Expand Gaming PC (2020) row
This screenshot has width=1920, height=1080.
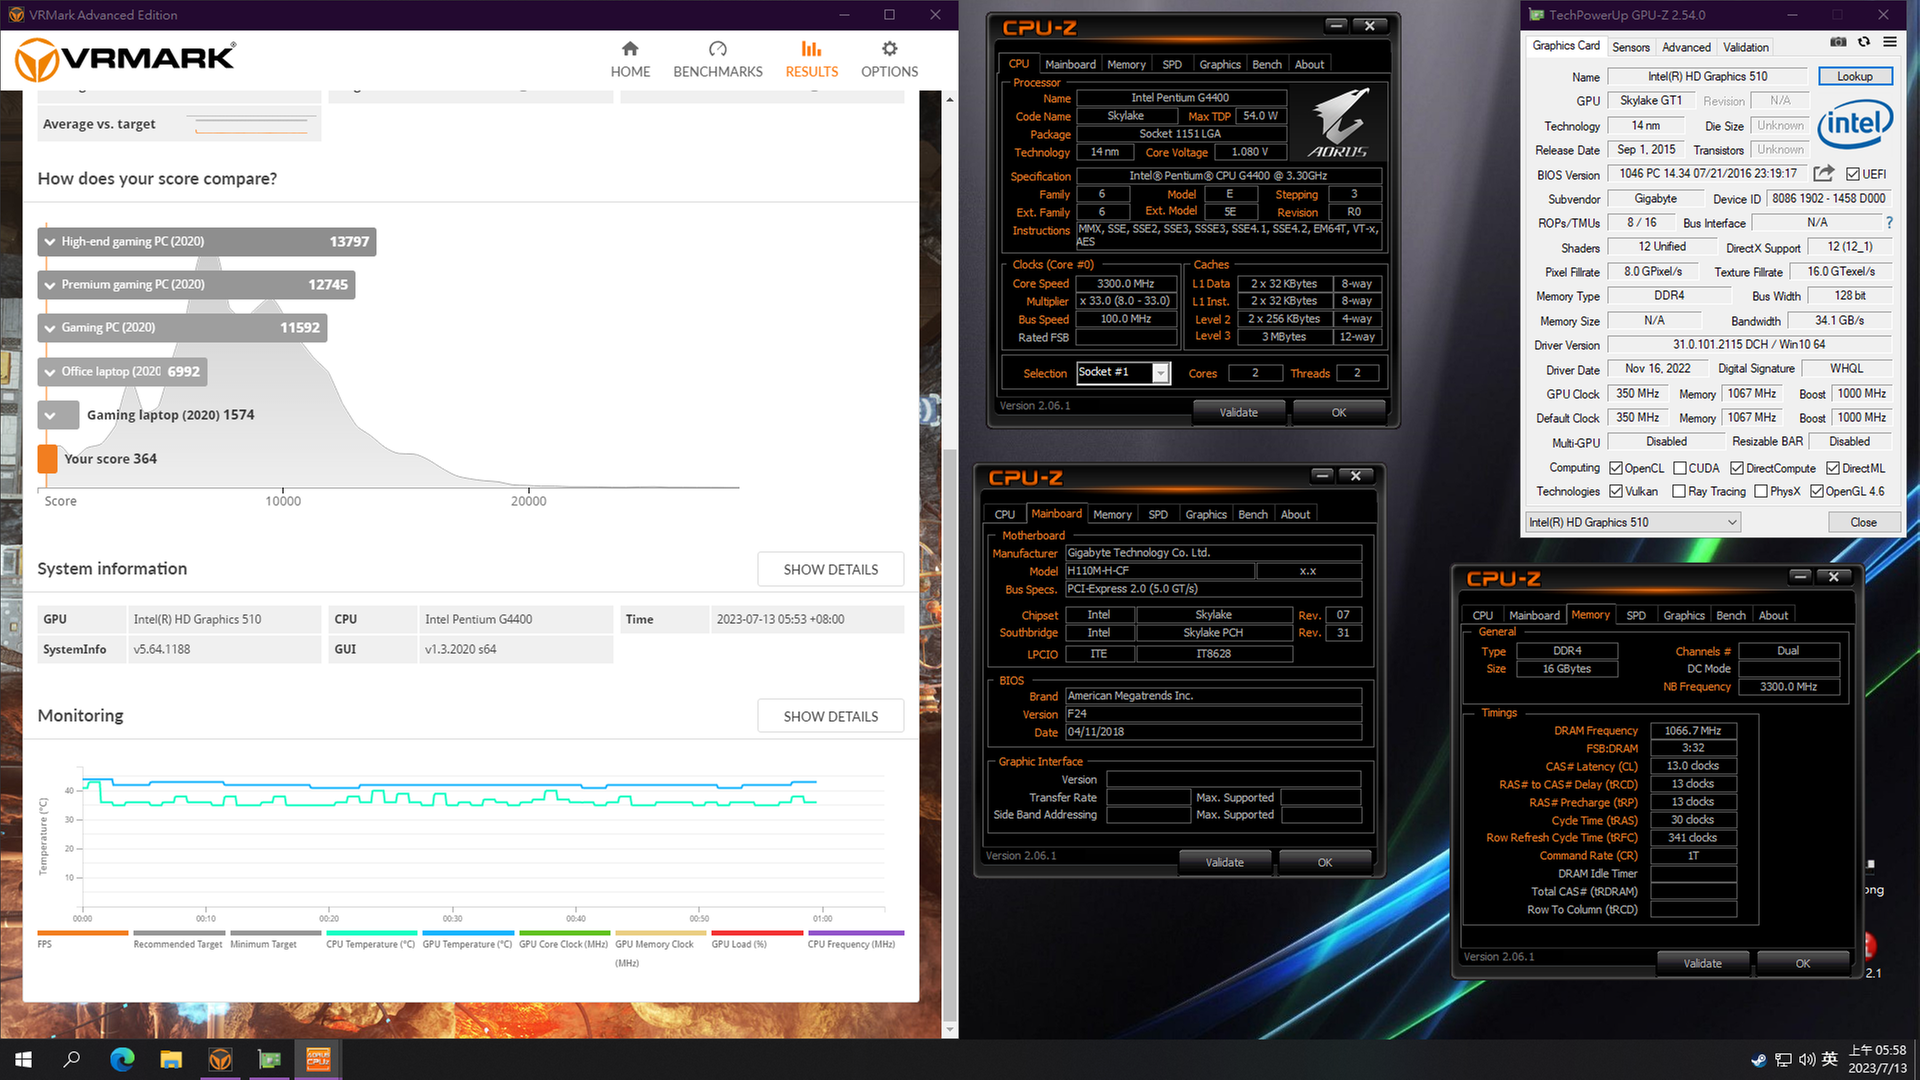(182, 327)
